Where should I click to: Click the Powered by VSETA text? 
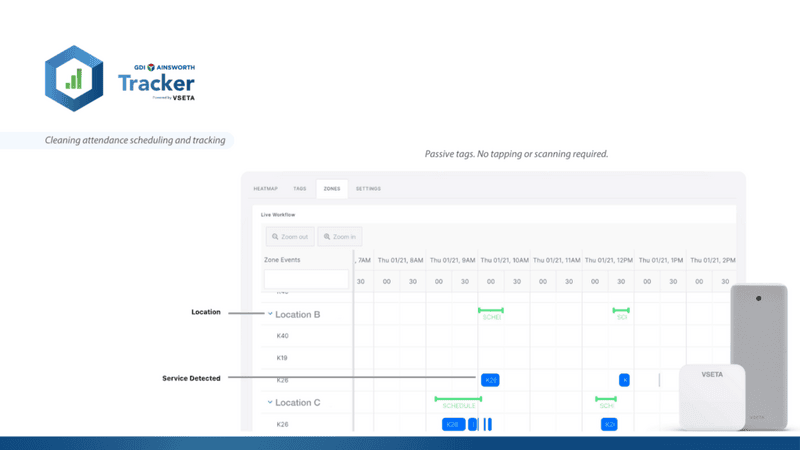(x=173, y=97)
